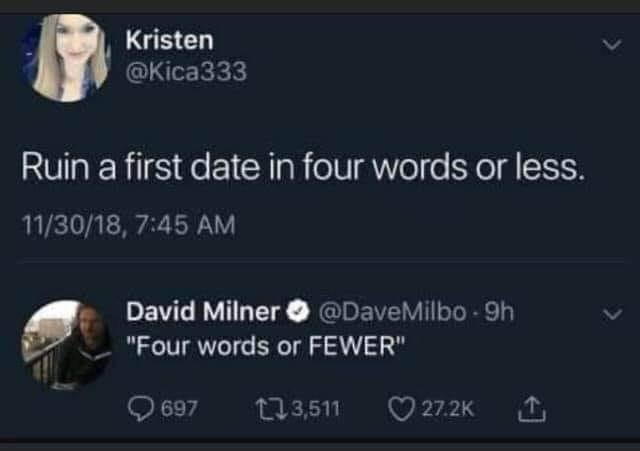Image resolution: width=640 pixels, height=451 pixels.
Task: Click the 697 replies count
Action: [181, 408]
